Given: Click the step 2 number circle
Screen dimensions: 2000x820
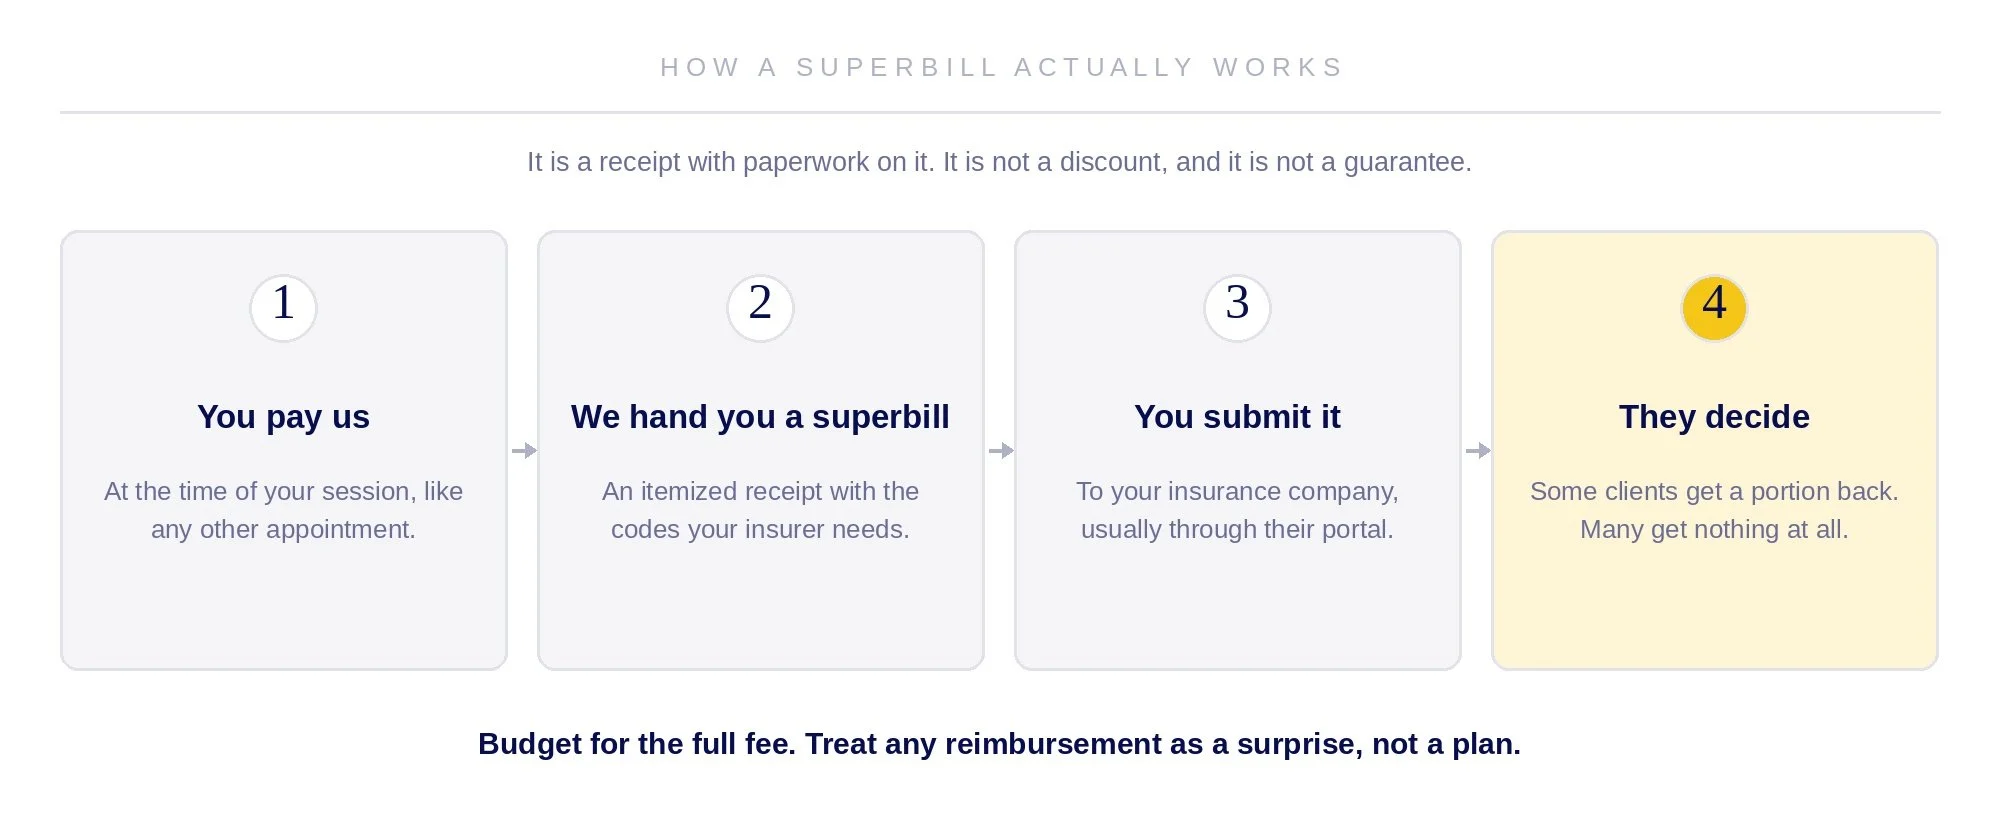Looking at the screenshot, I should 760,308.
